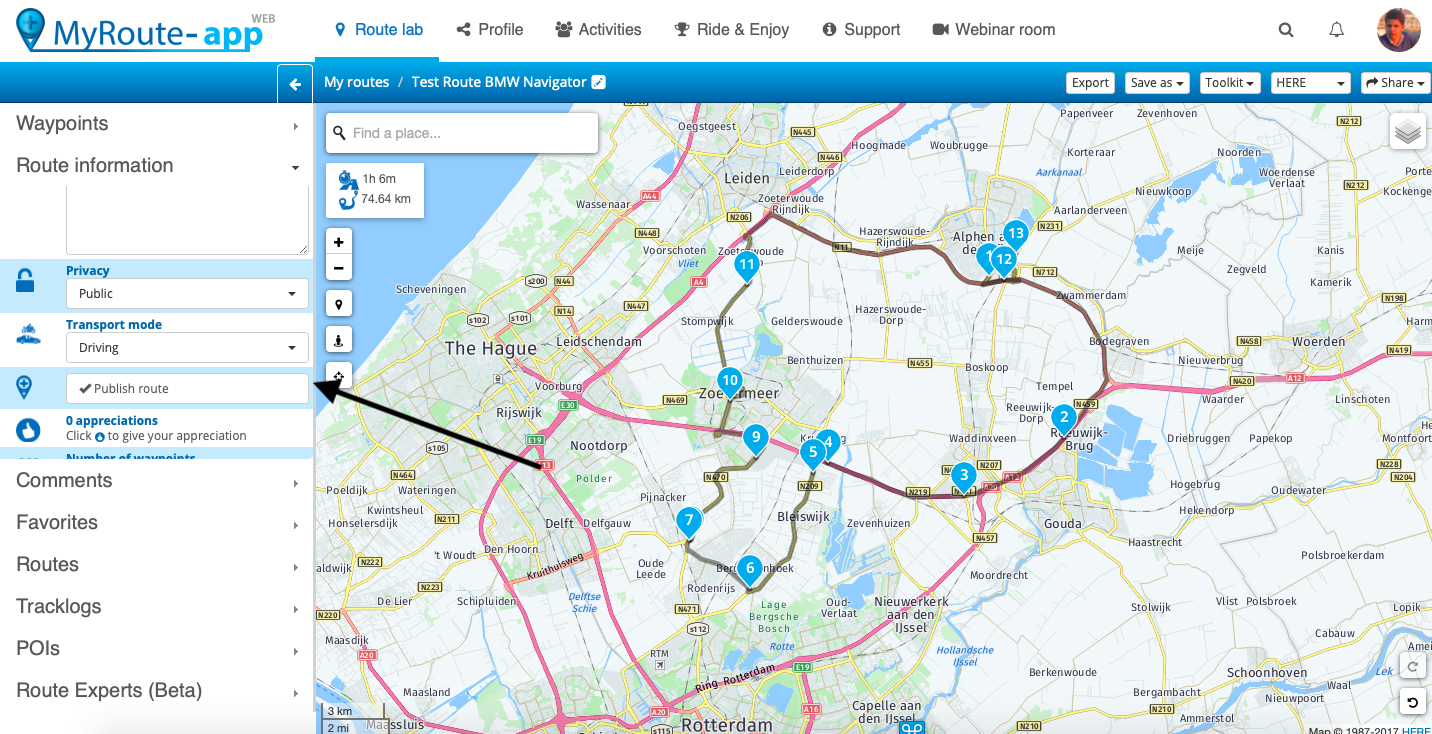Click the Privacy padlock icon
The image size is (1432, 734).
(26, 282)
